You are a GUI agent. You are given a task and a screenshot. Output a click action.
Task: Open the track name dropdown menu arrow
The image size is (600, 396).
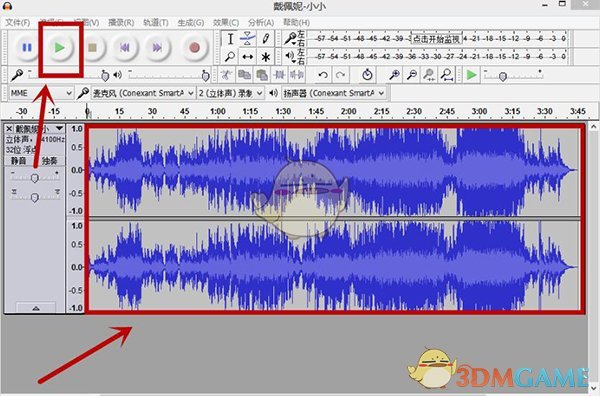59,128
